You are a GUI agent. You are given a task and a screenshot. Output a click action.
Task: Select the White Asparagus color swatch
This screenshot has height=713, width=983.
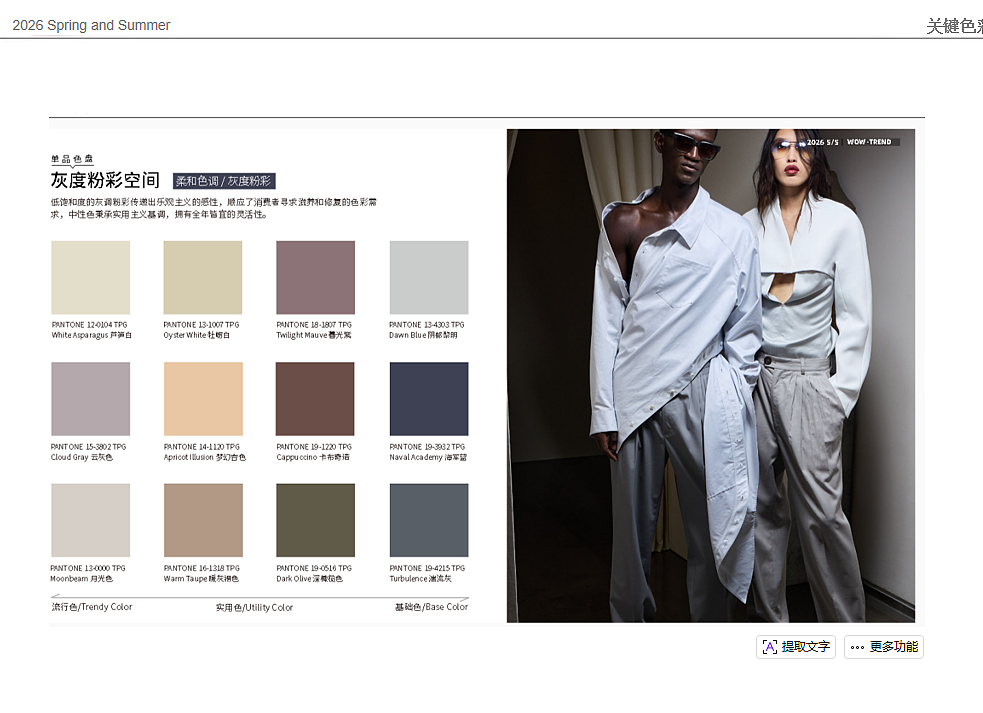point(91,277)
